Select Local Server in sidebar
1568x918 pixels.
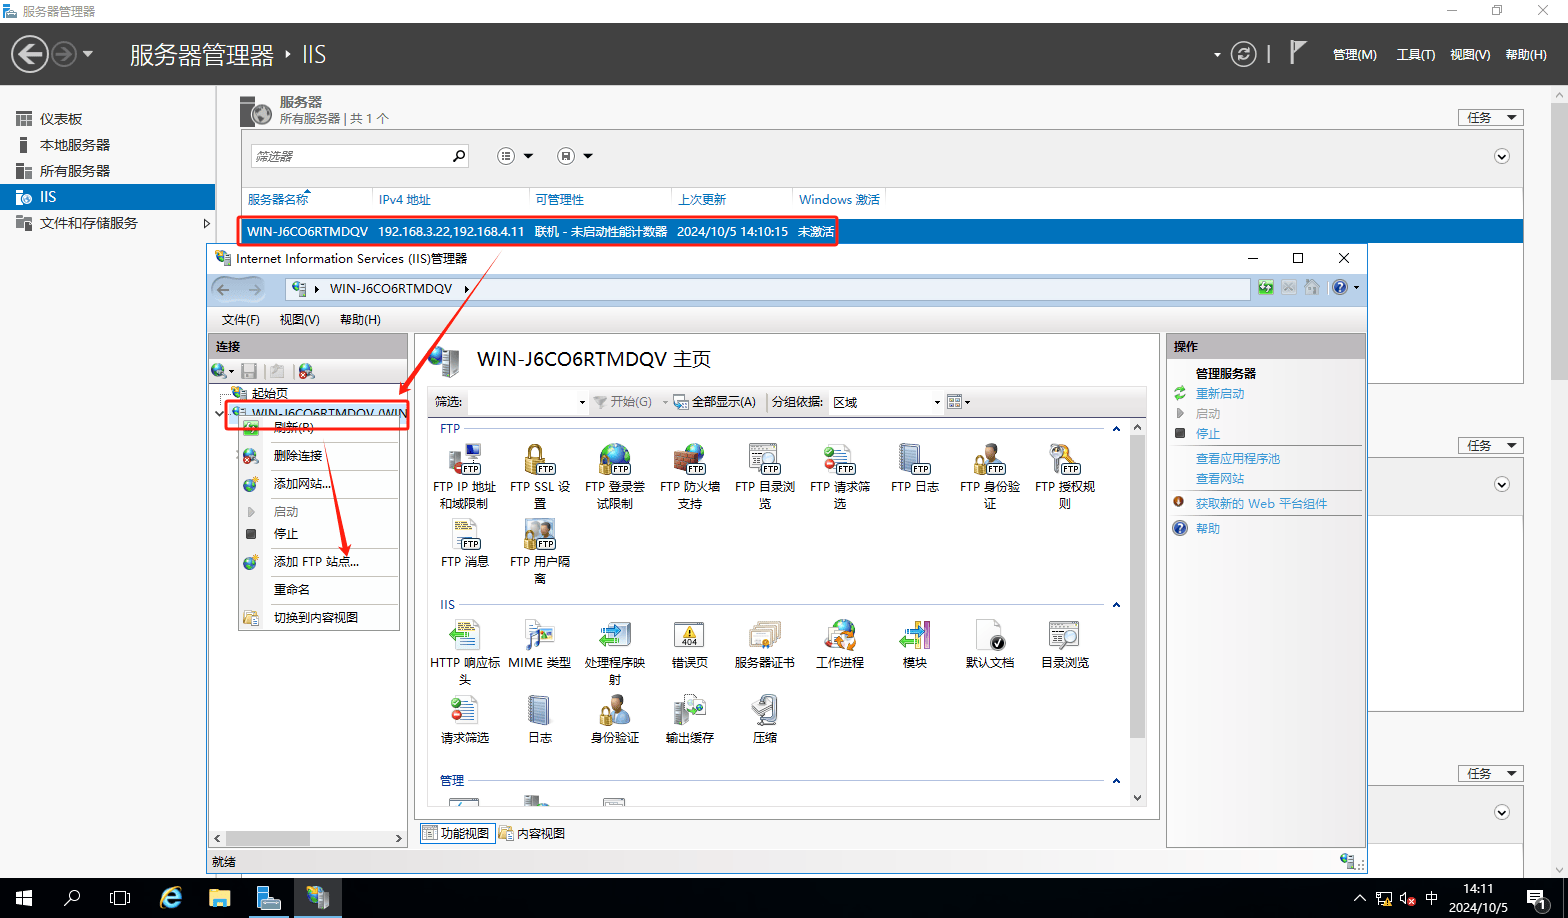click(x=75, y=145)
